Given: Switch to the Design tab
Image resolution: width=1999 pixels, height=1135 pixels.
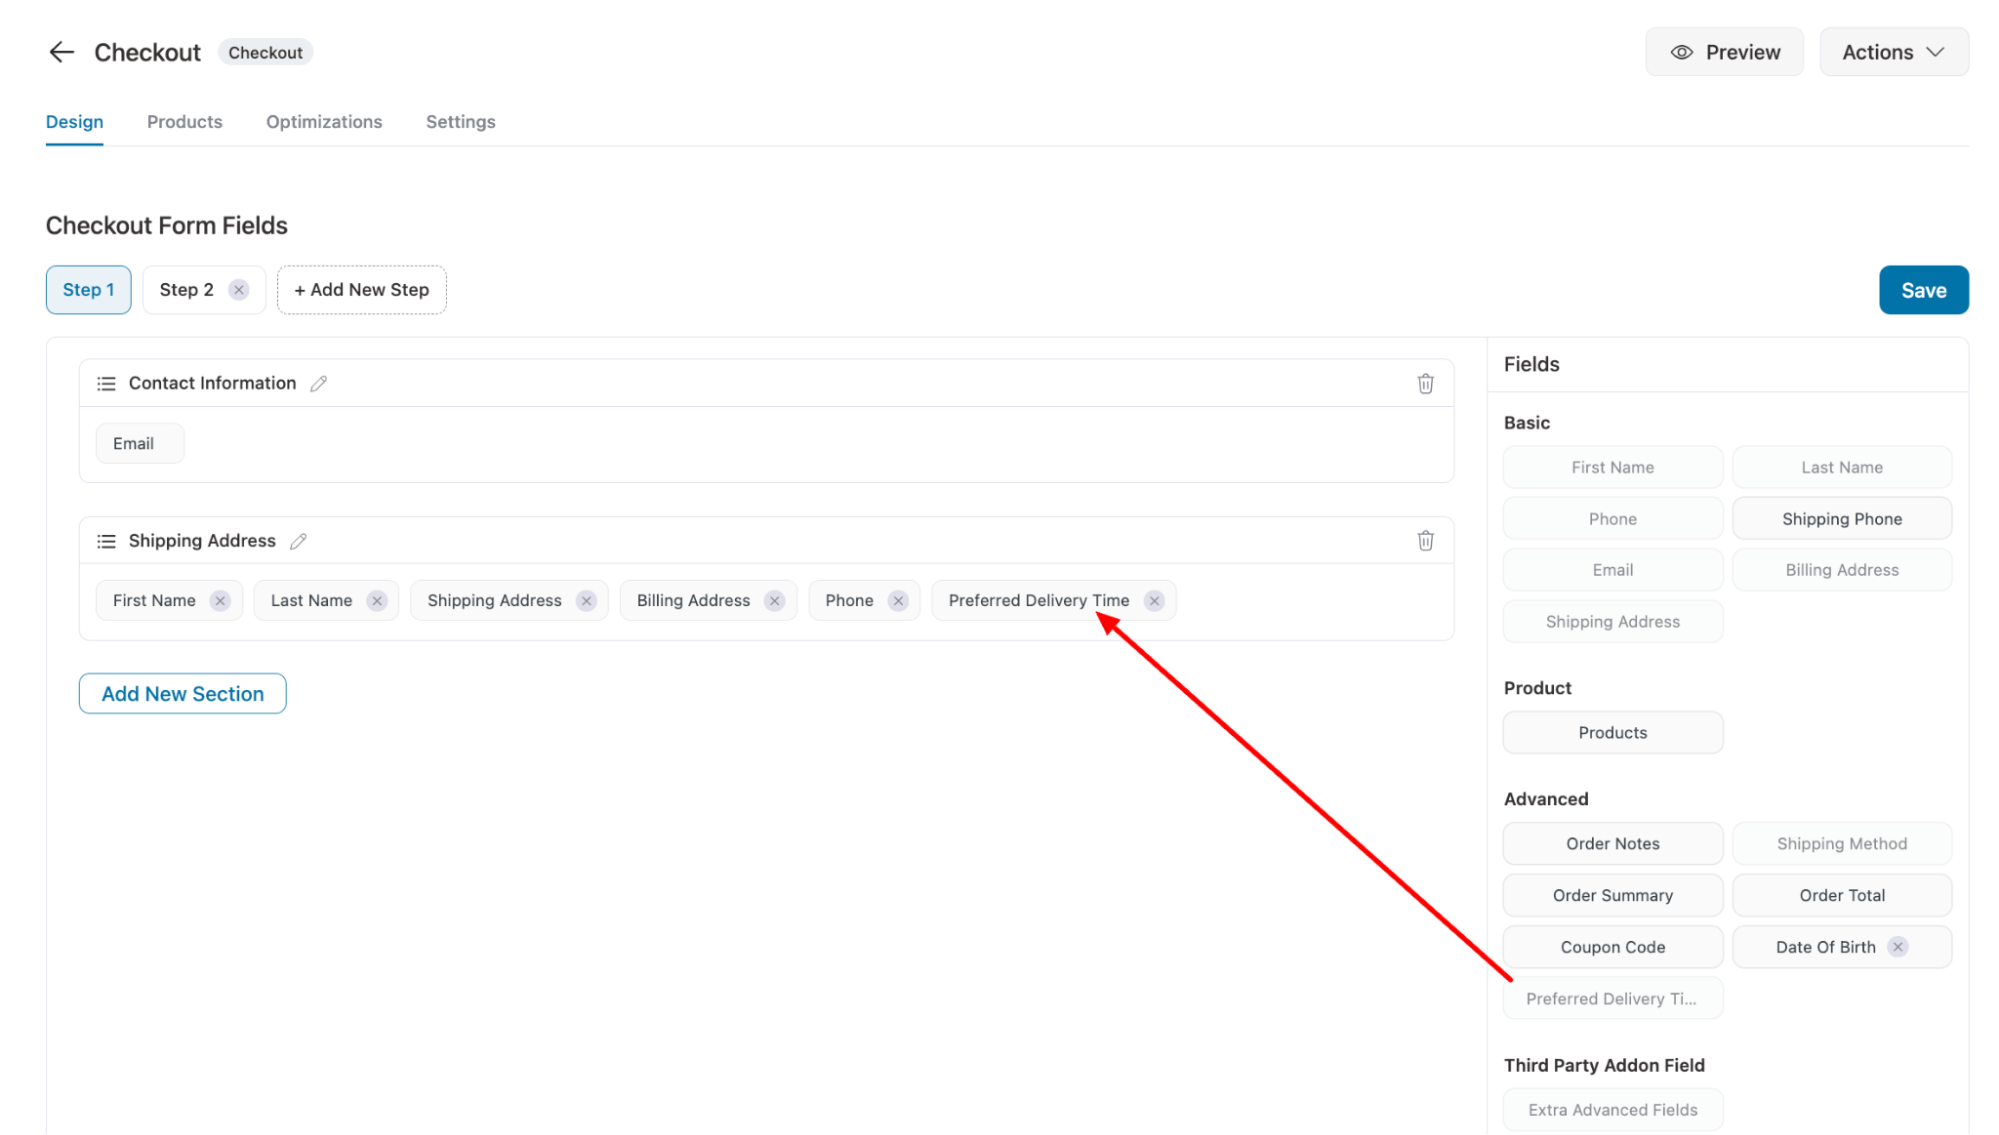Looking at the screenshot, I should 74,122.
